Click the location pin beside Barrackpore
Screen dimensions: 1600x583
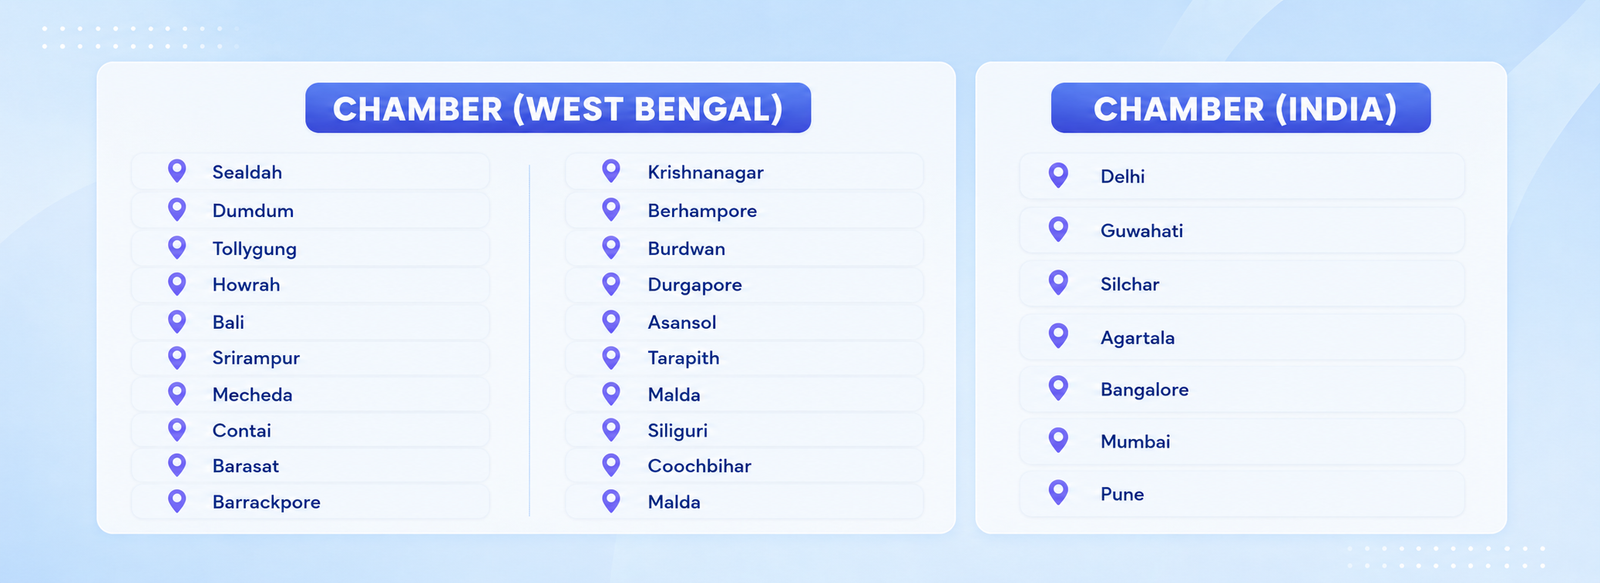[x=177, y=501]
